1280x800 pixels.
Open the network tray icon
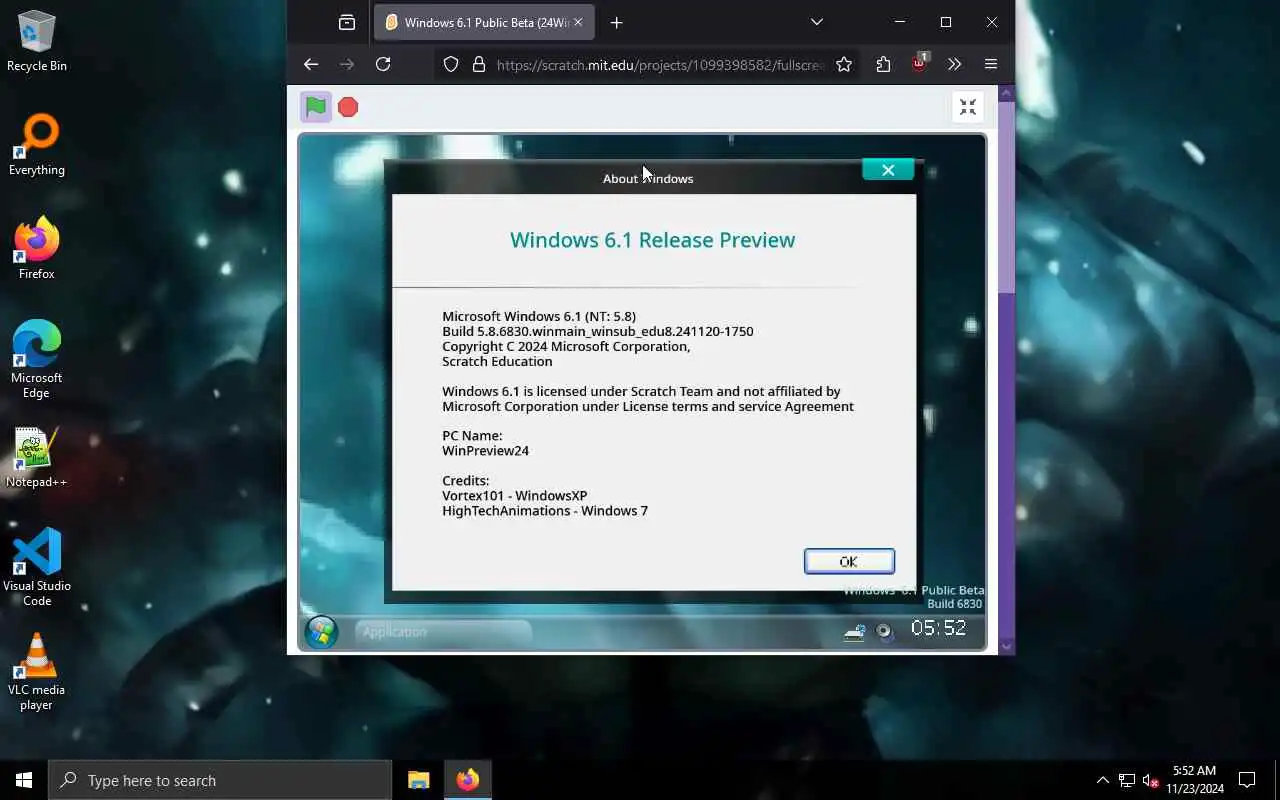point(1127,780)
